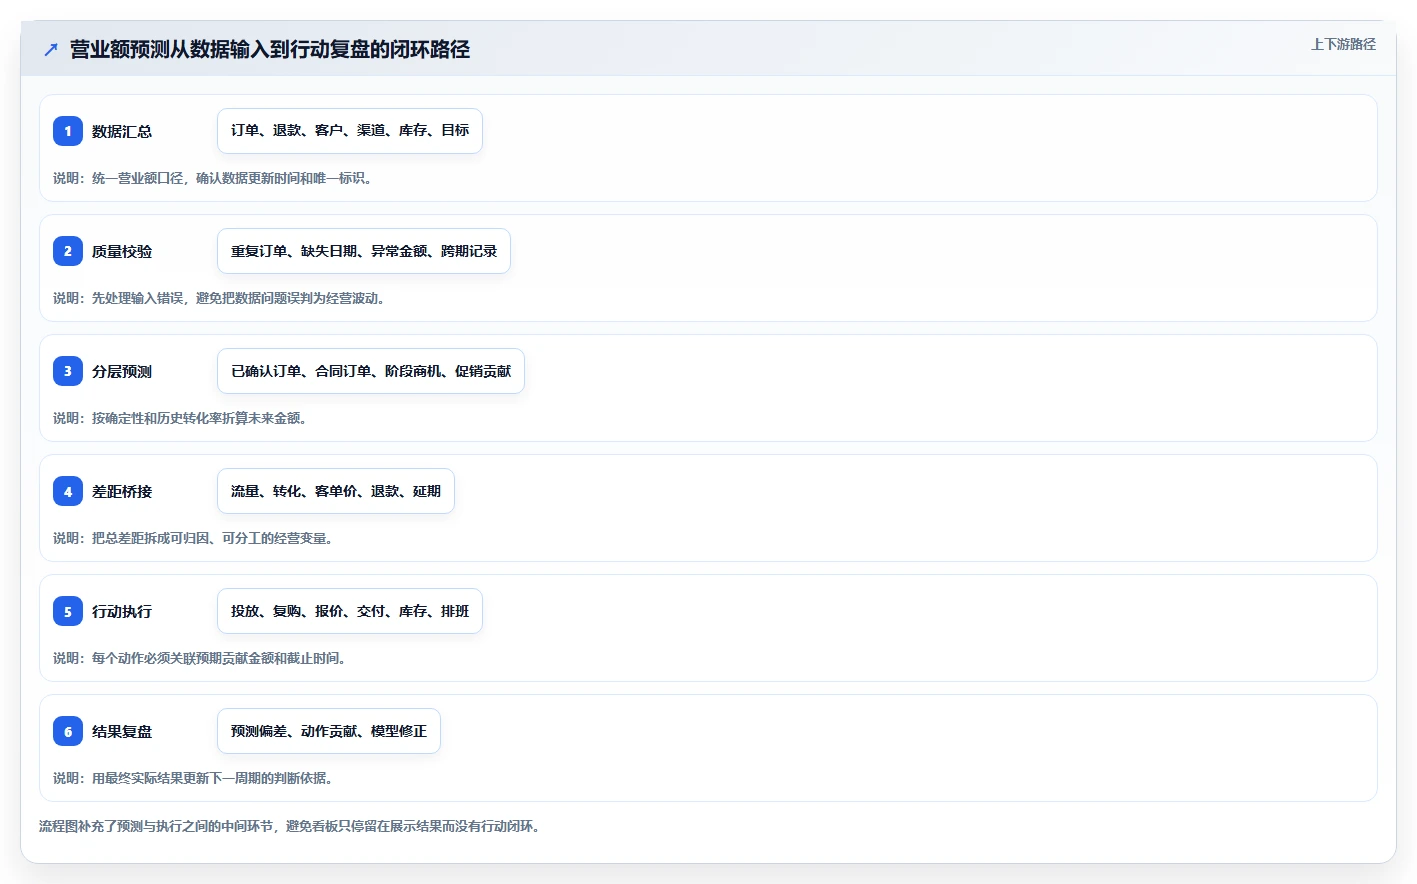This screenshot has height=884, width=1417.
Task: Click the footer text starting 流程图补充了预测与执行
Action: coord(290,826)
